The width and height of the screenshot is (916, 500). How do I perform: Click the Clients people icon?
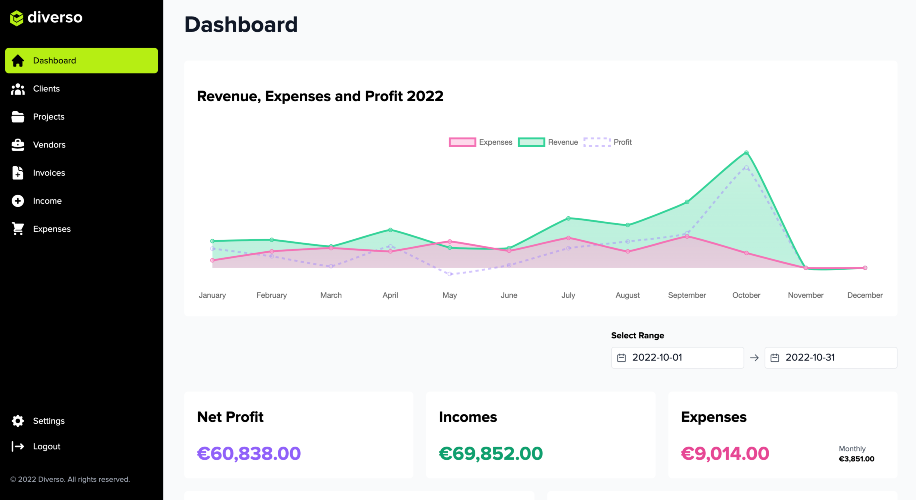point(18,89)
